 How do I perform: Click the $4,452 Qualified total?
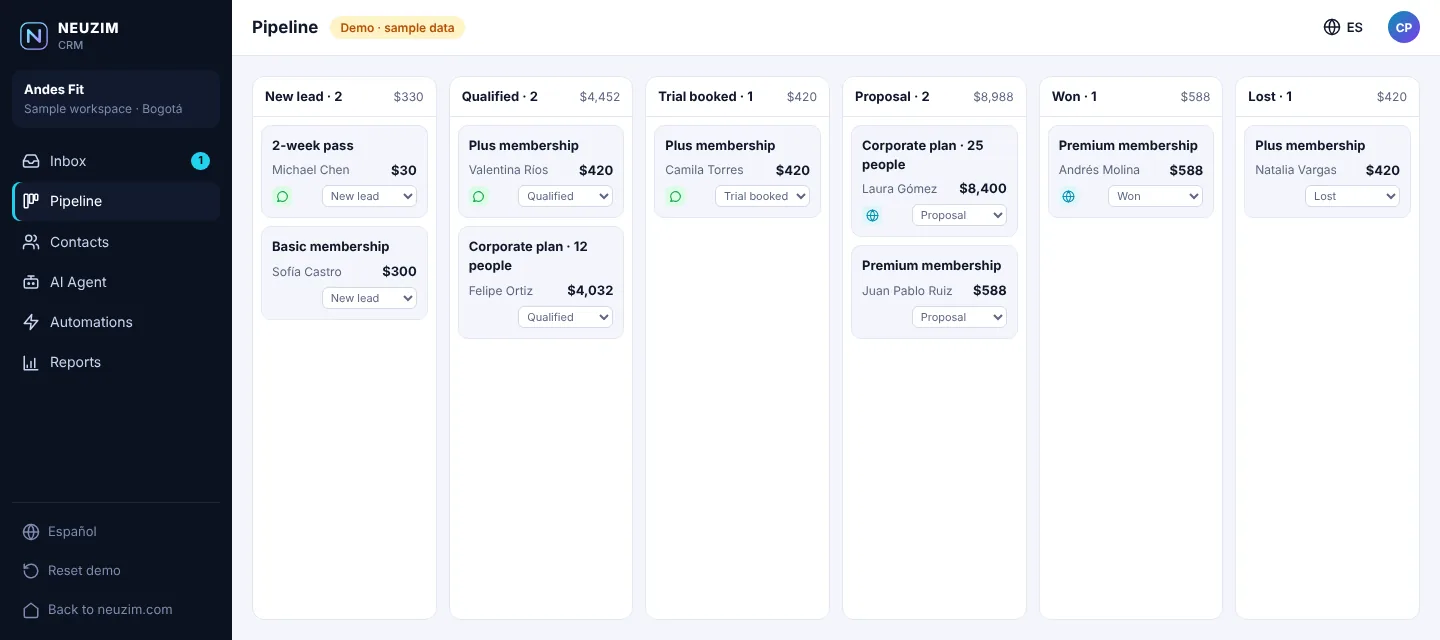(x=600, y=97)
